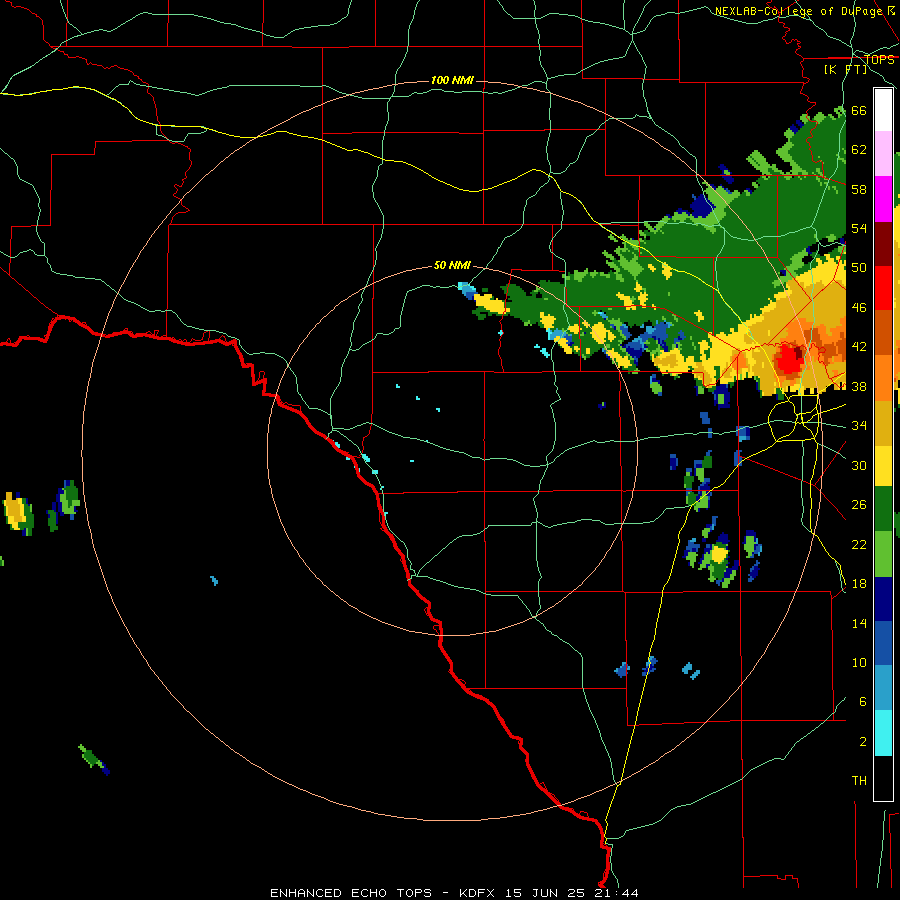The image size is (900, 900).
Task: Click the 50 legend value
Action: pyautogui.click(x=859, y=267)
